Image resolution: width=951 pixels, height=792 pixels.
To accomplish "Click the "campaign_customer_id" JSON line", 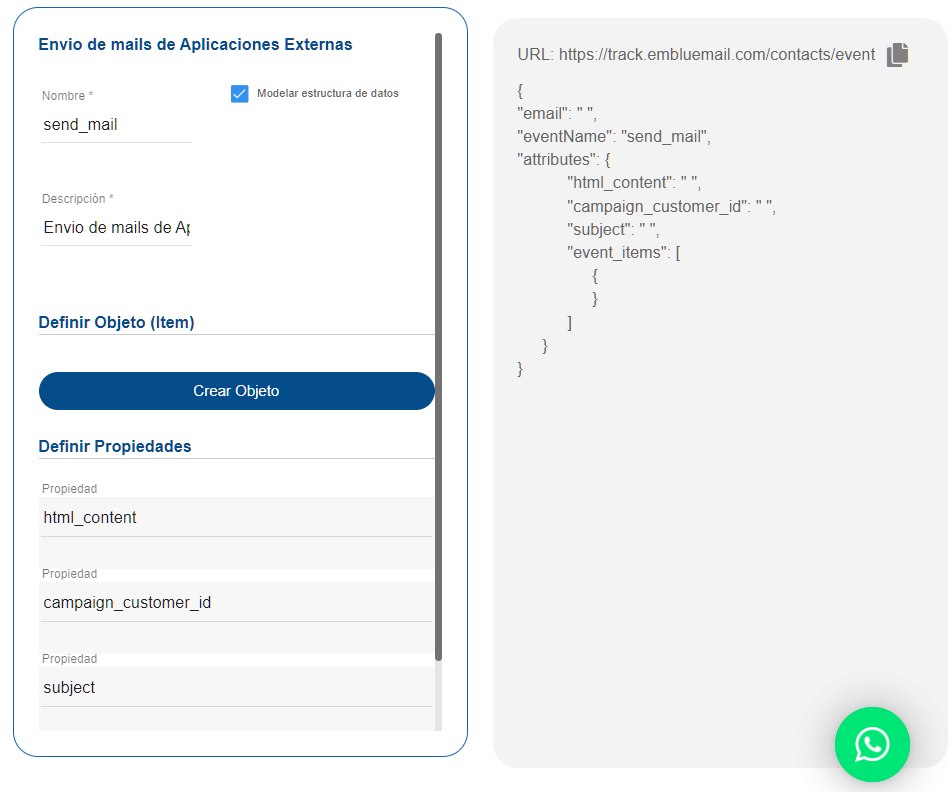I will [671, 207].
